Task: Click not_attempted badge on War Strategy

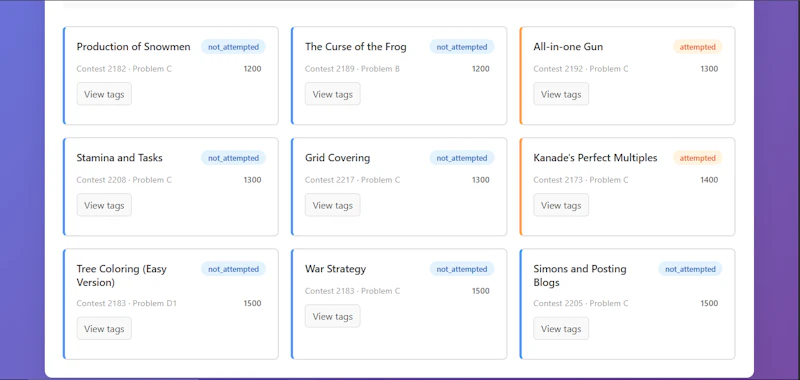Action: (x=462, y=269)
